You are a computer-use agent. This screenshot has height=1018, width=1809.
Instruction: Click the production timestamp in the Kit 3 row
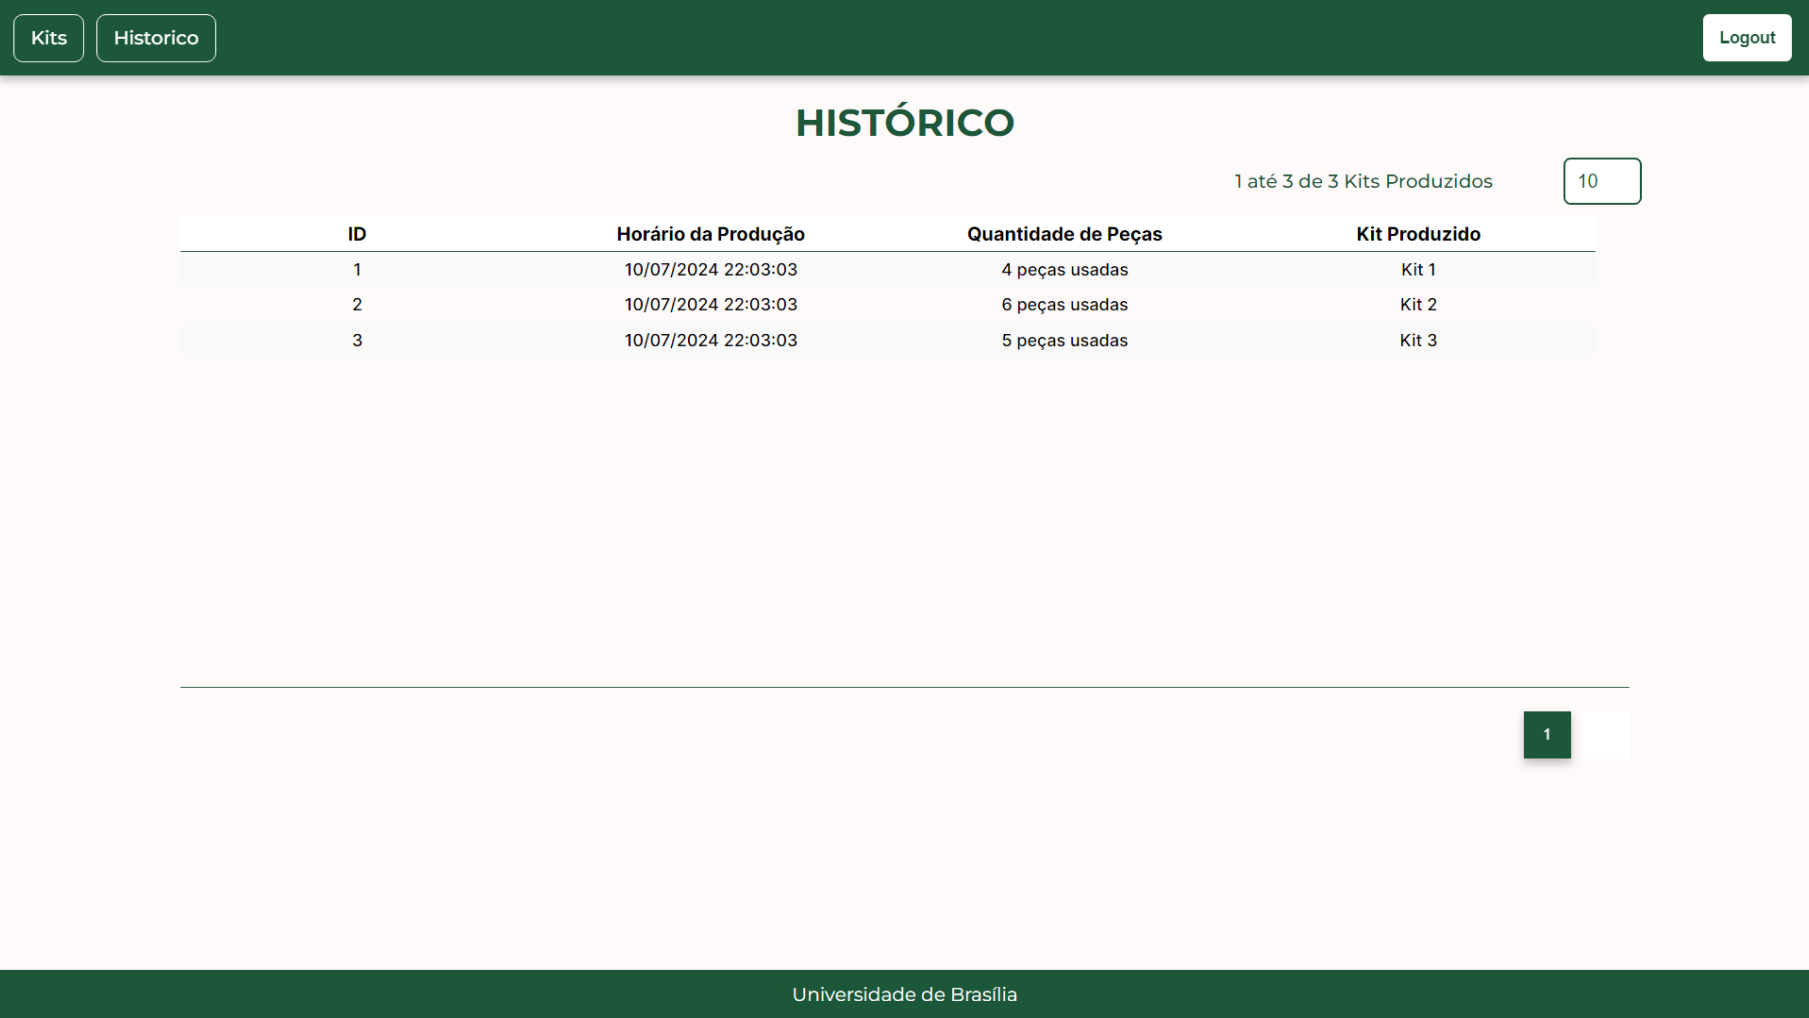710,341
